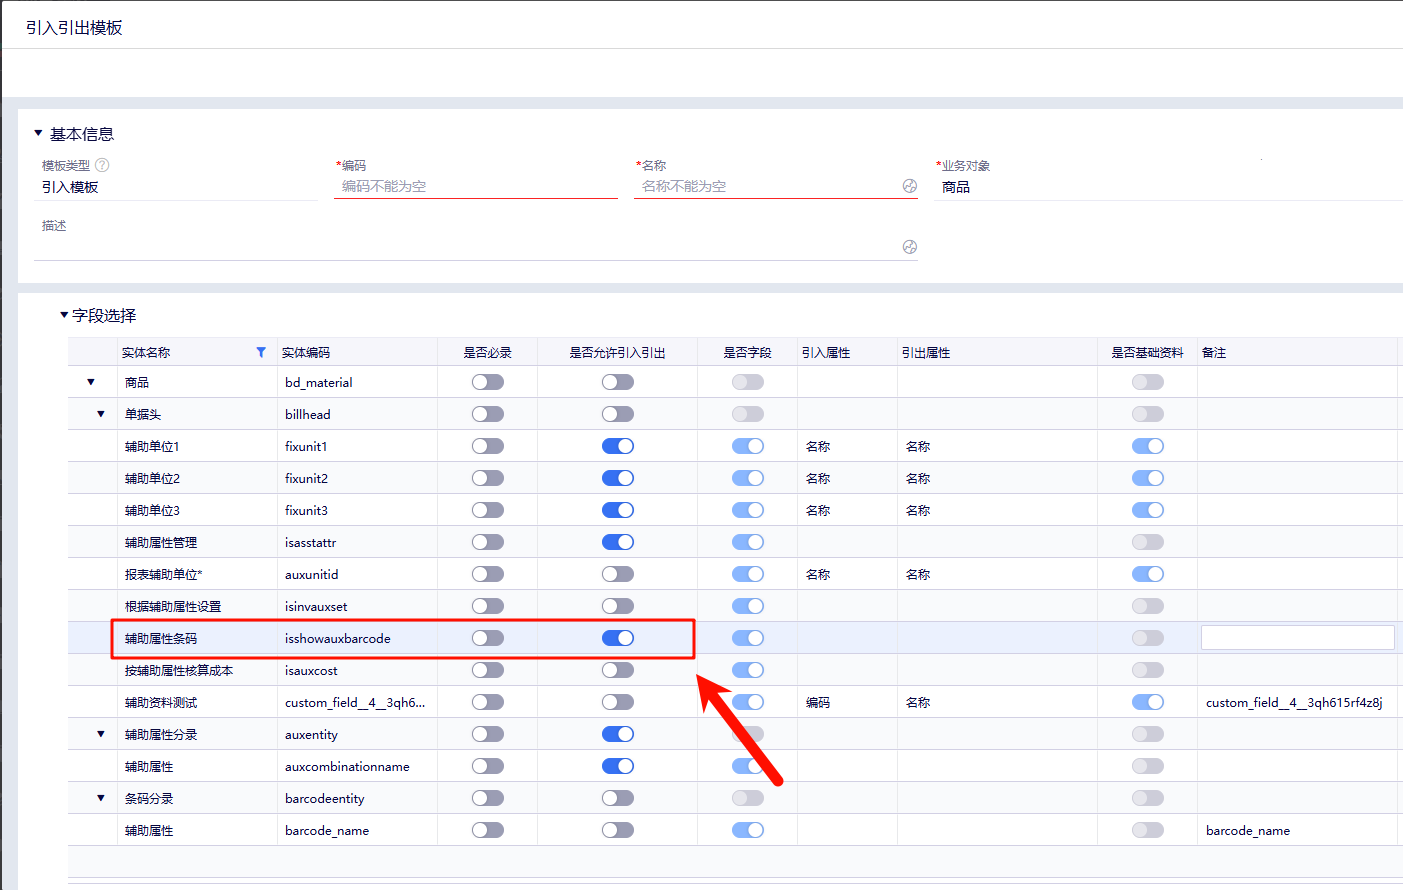Collapse the 商品 tree row
The height and width of the screenshot is (890, 1403).
coord(91,382)
